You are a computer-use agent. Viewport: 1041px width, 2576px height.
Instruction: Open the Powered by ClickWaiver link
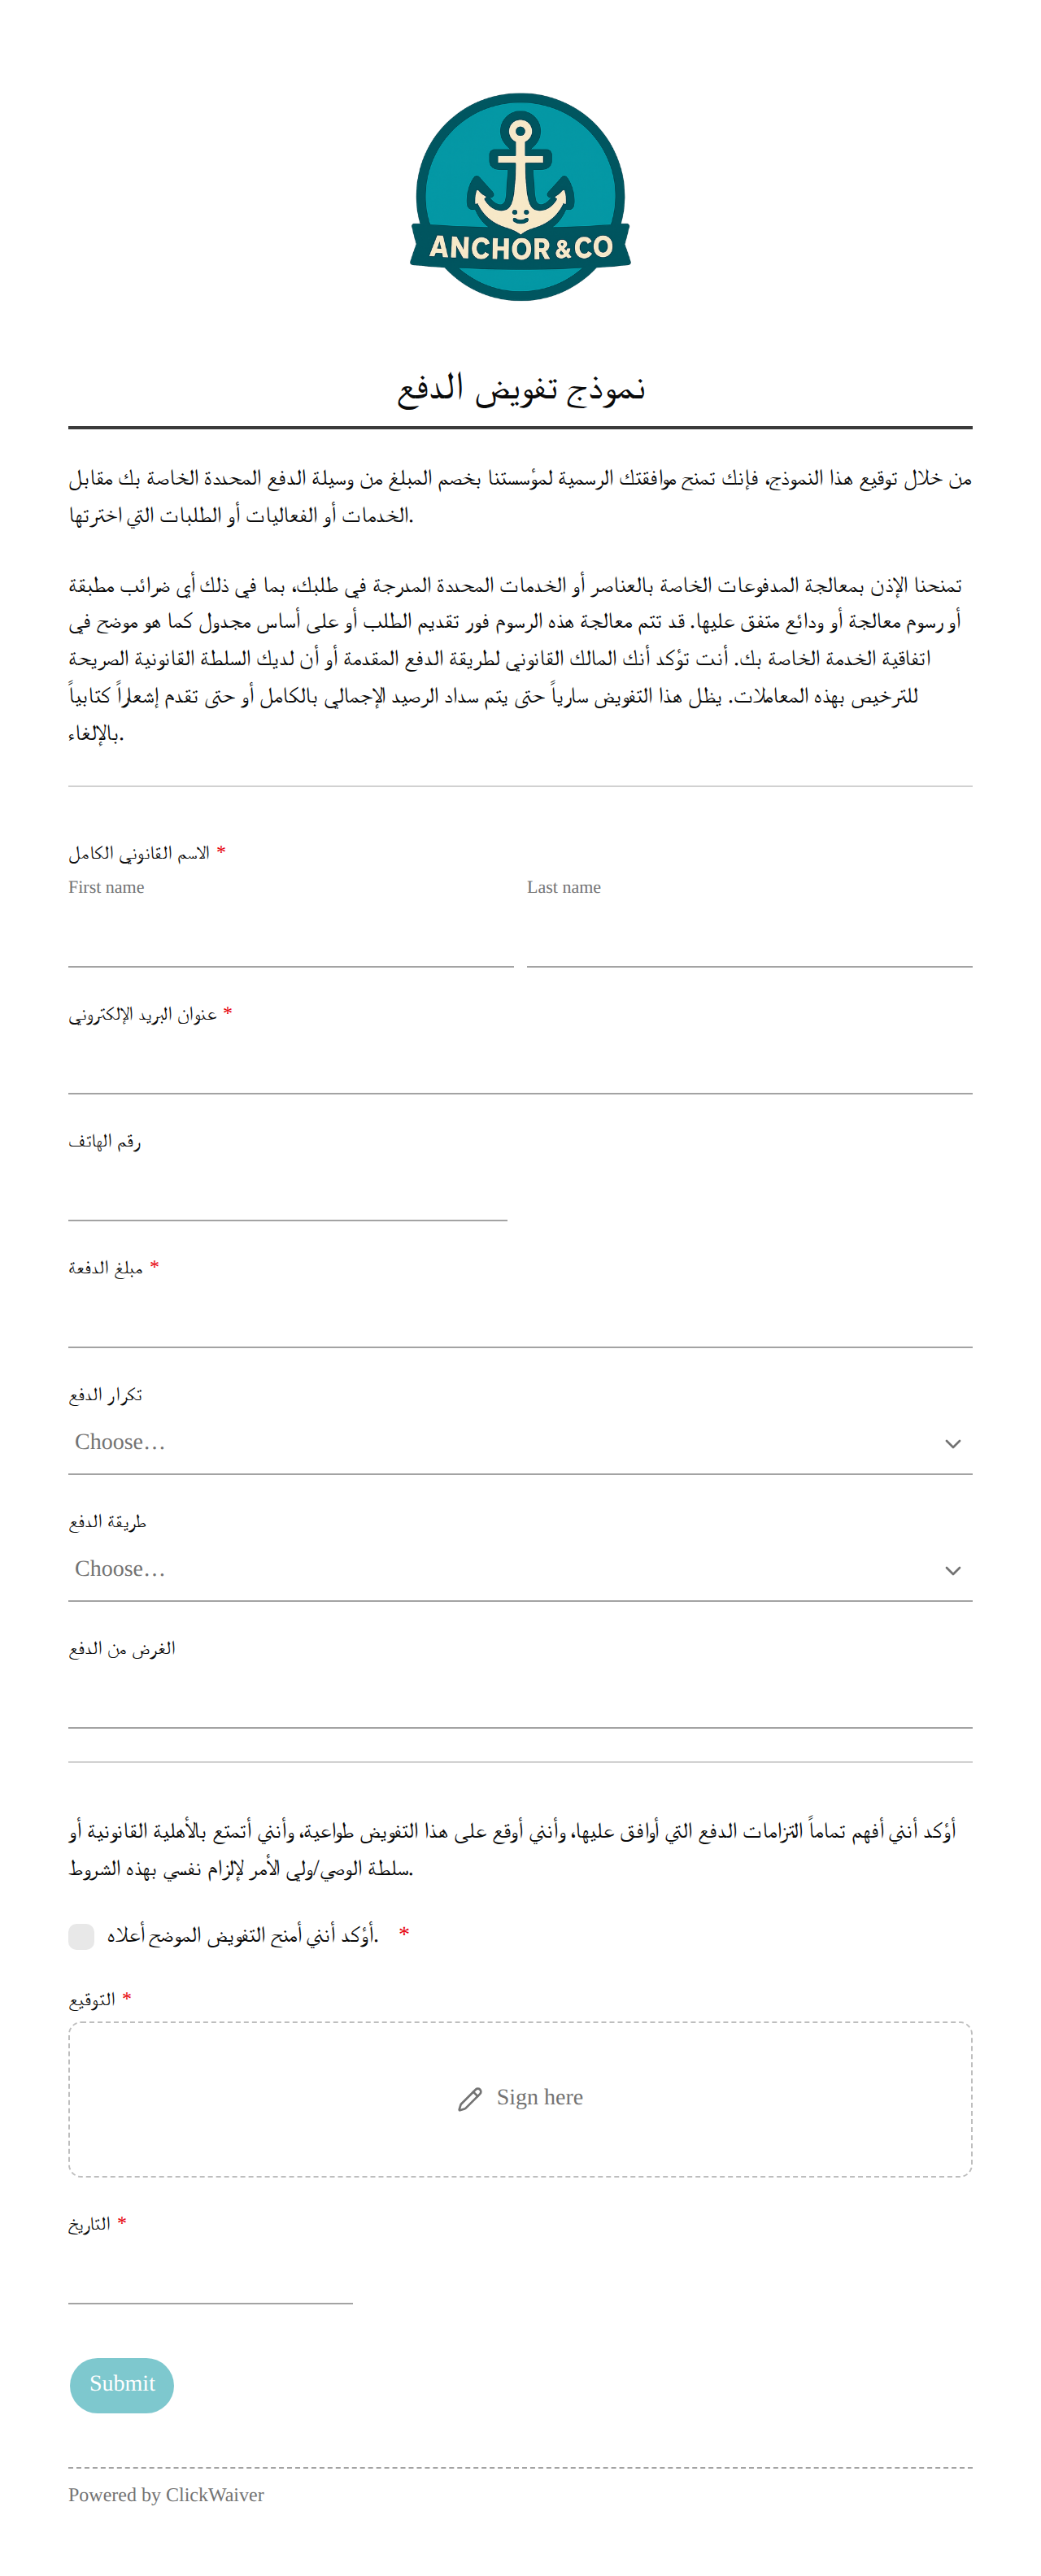coord(166,2494)
